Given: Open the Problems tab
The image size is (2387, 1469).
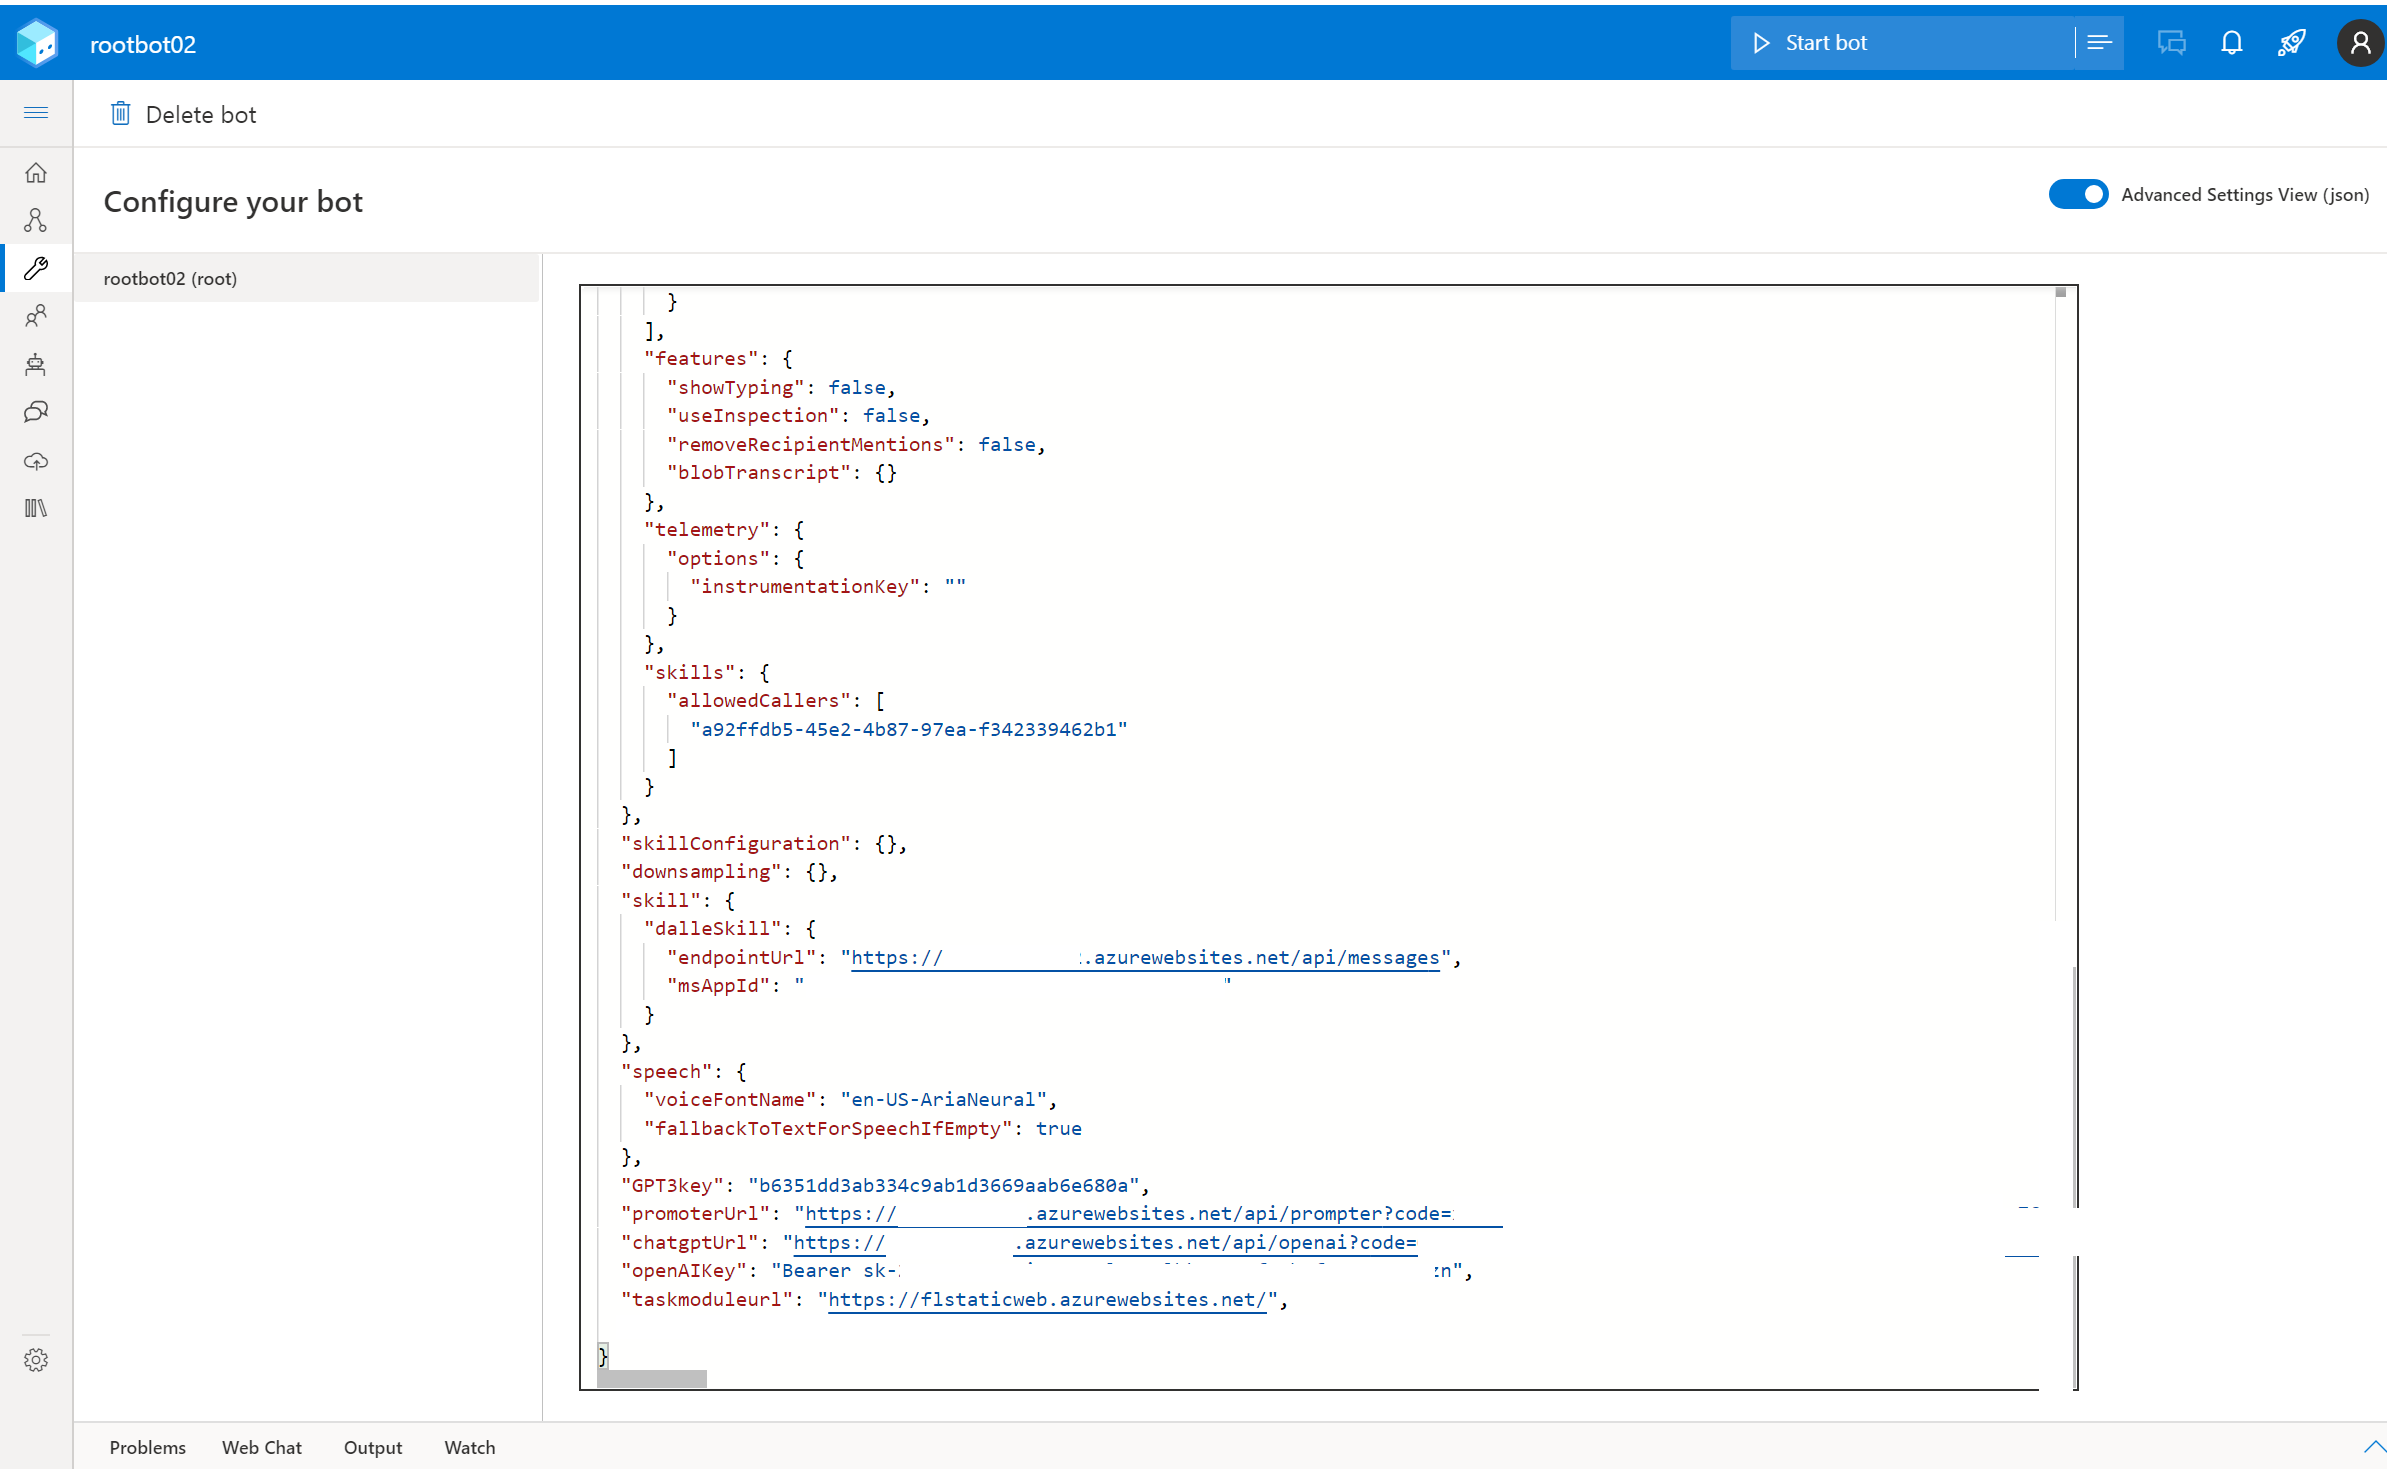Looking at the screenshot, I should click(148, 1447).
